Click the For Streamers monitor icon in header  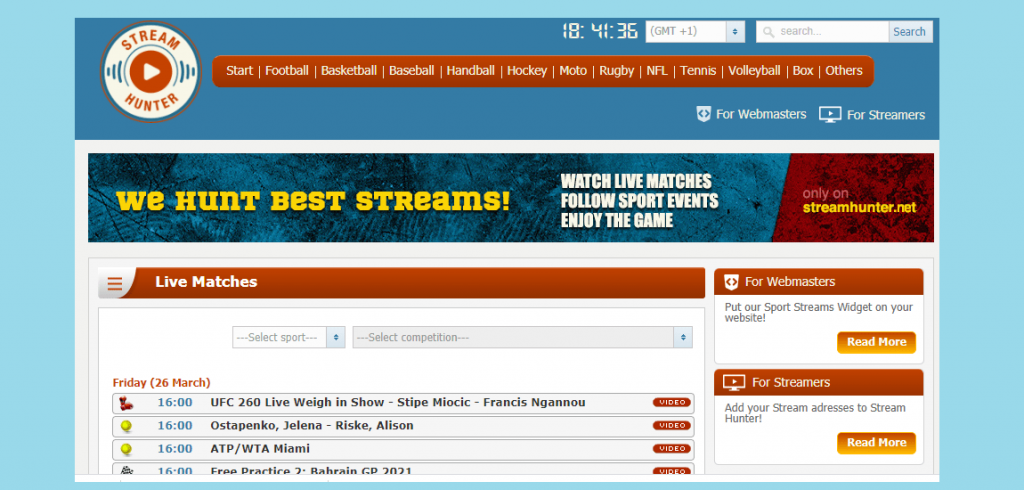830,115
